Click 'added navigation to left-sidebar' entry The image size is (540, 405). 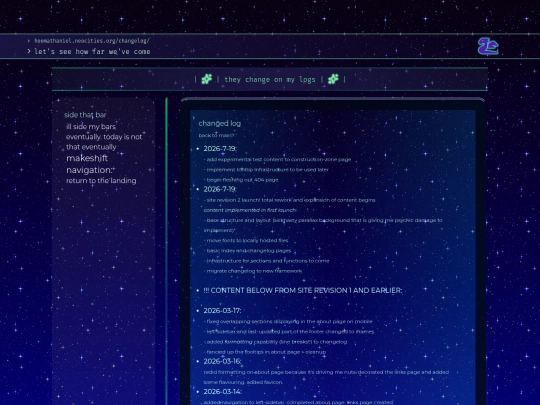click(298, 402)
